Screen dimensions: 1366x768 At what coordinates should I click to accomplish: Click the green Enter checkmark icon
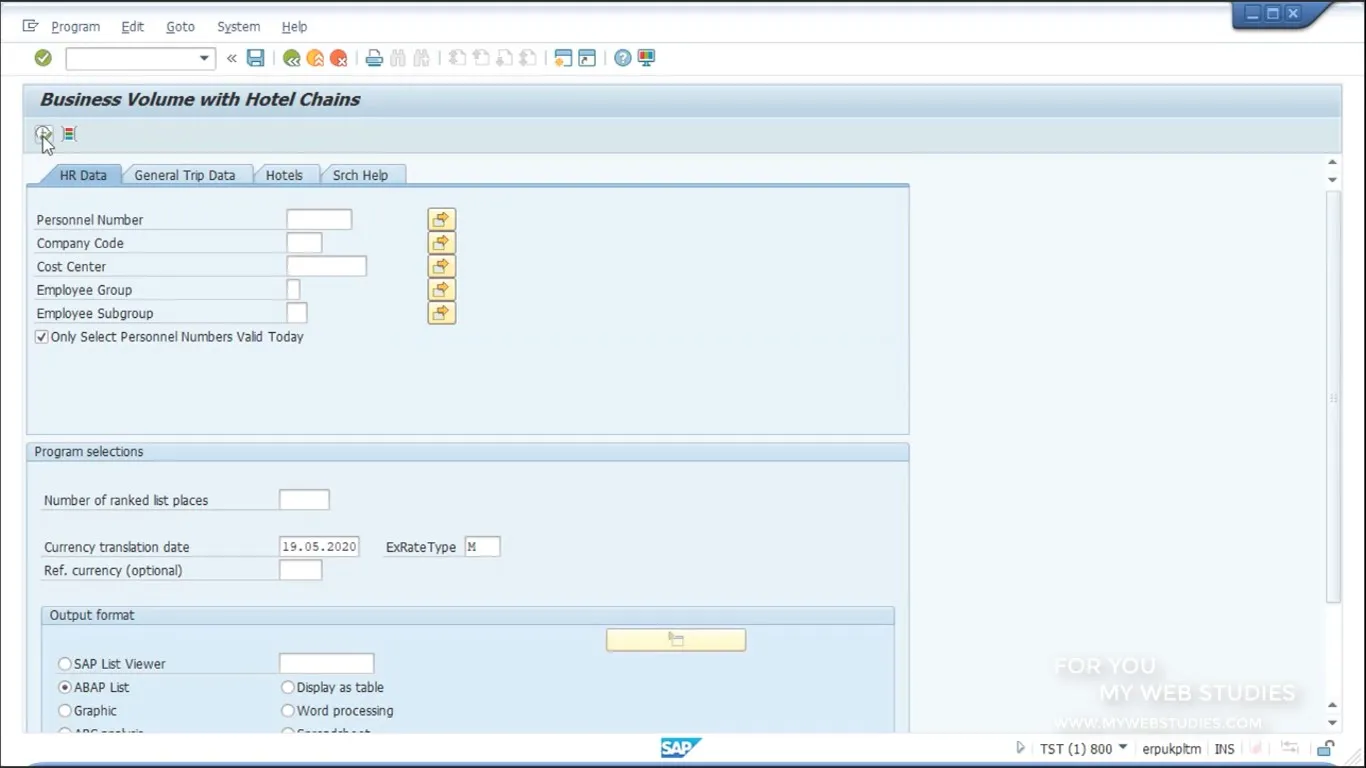[43, 58]
